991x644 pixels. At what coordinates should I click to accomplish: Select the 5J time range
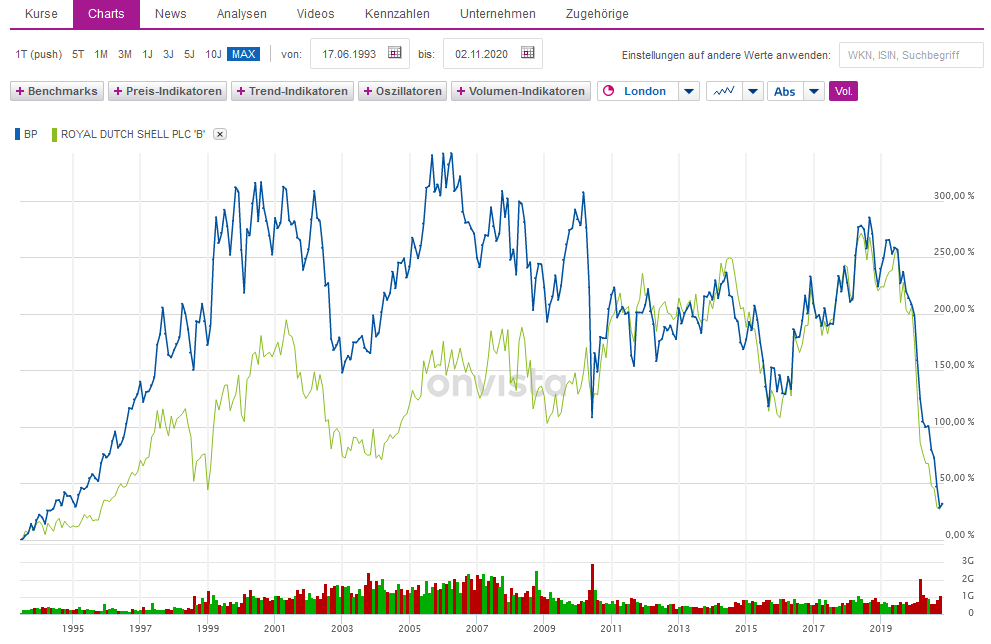pyautogui.click(x=189, y=54)
